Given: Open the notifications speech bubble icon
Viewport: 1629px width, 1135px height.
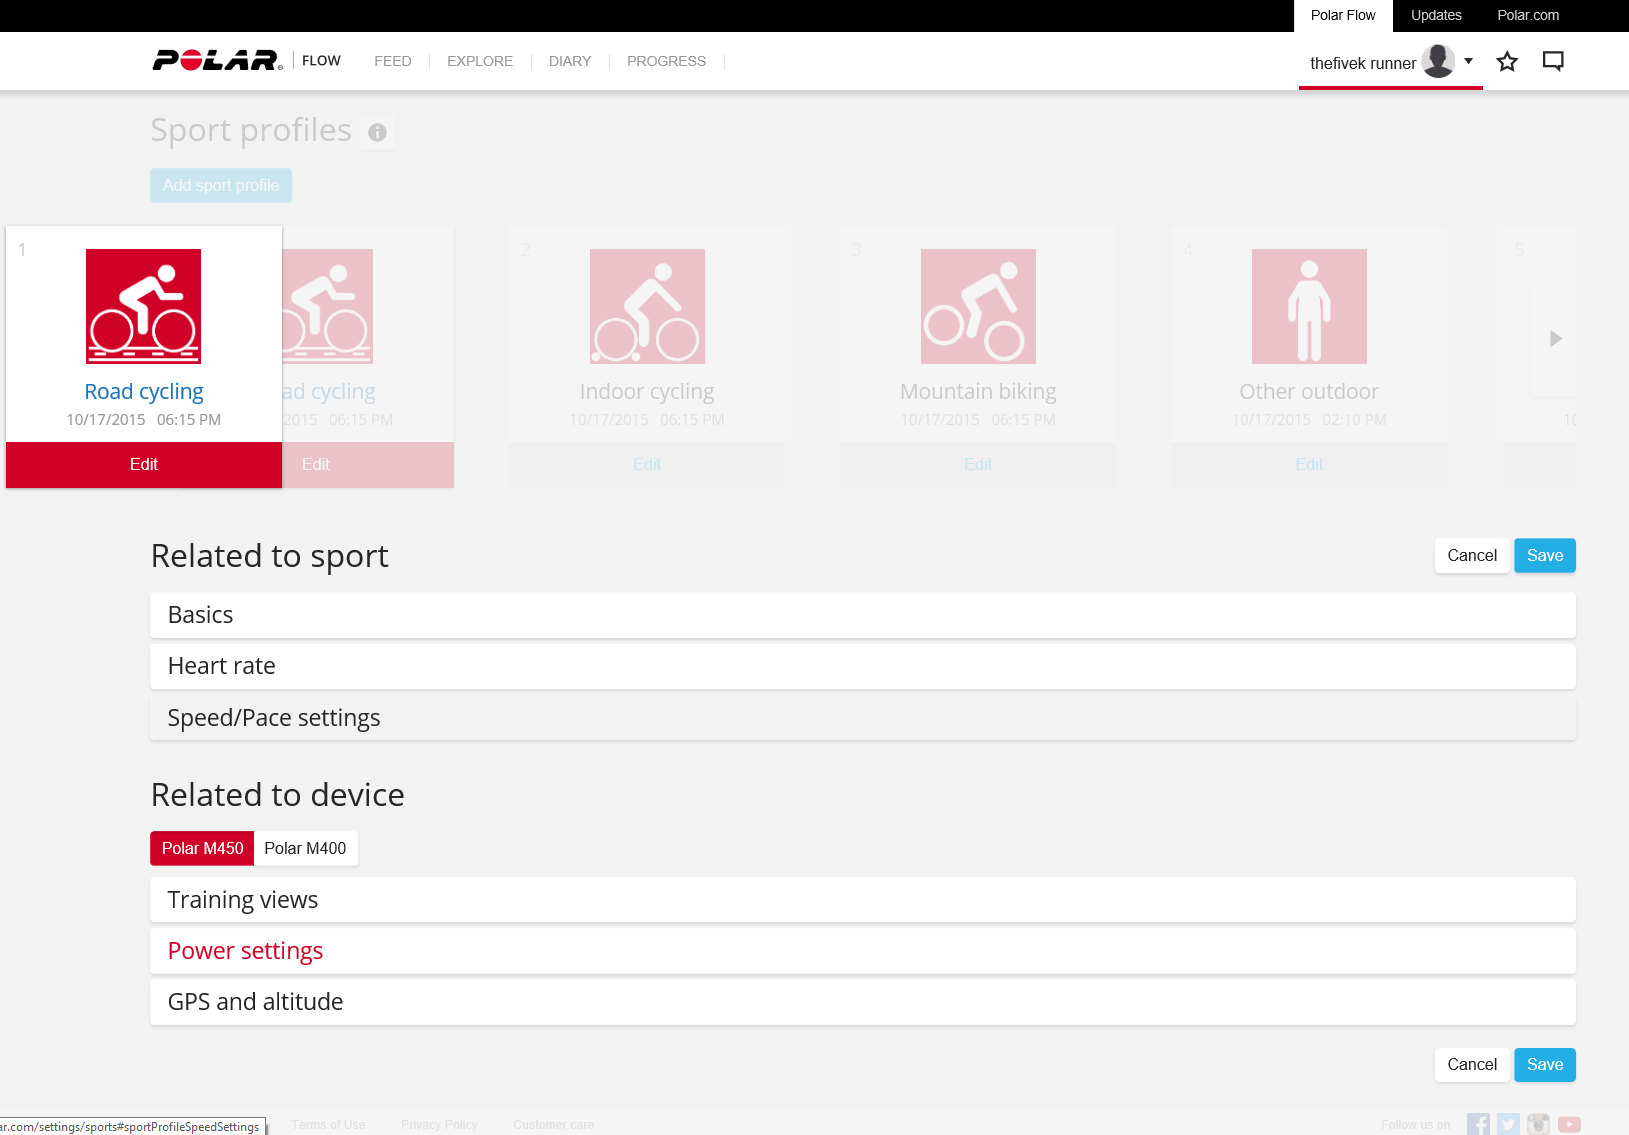Looking at the screenshot, I should pyautogui.click(x=1553, y=62).
